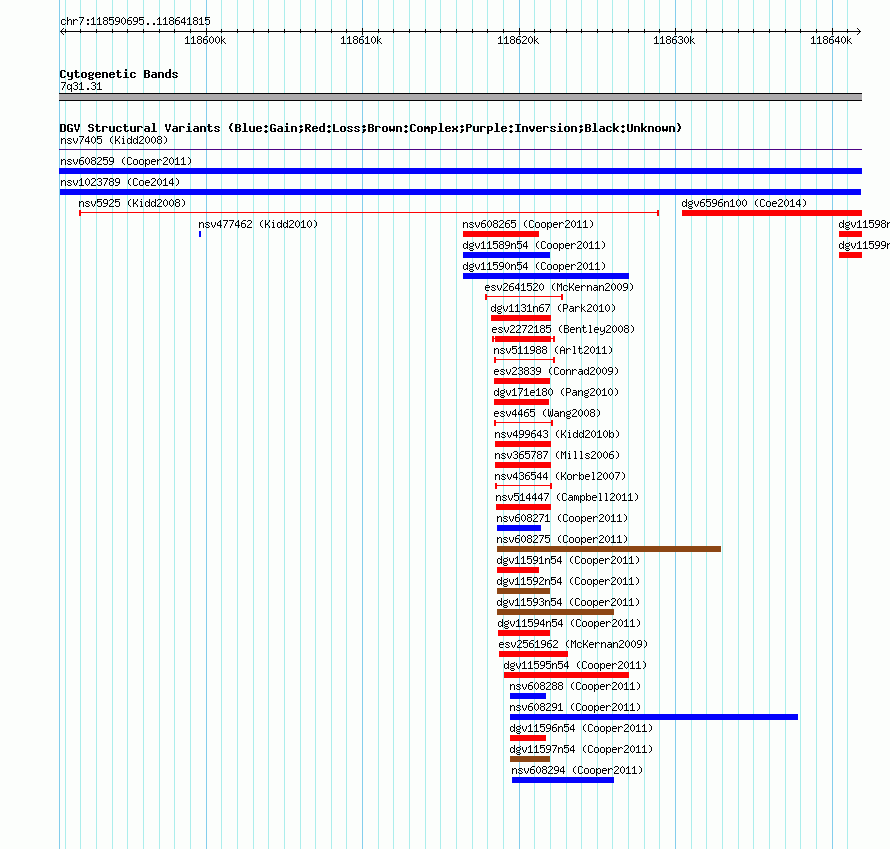Click nsv608275 (Cooper2011) label
Viewport: 890px width, 849px height.
(562, 539)
